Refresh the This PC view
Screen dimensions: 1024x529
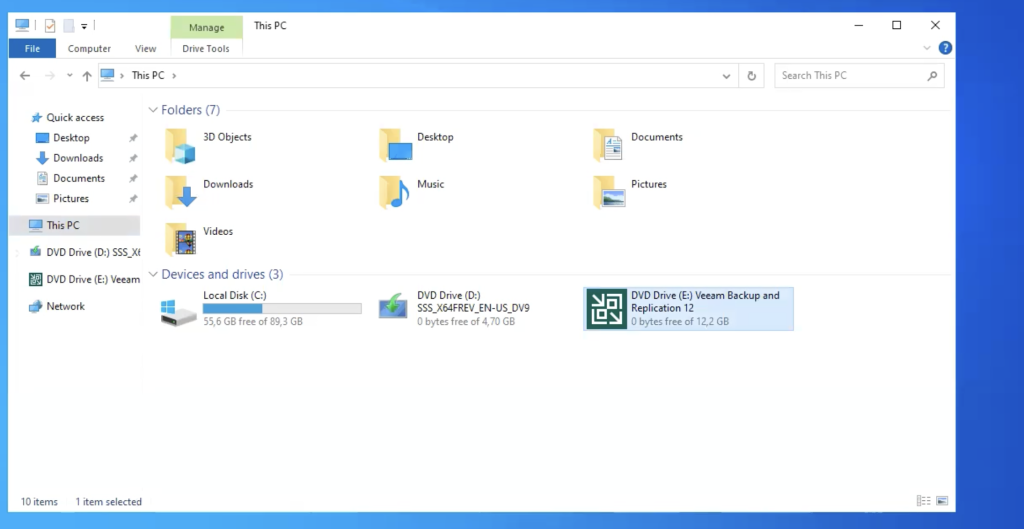752,76
